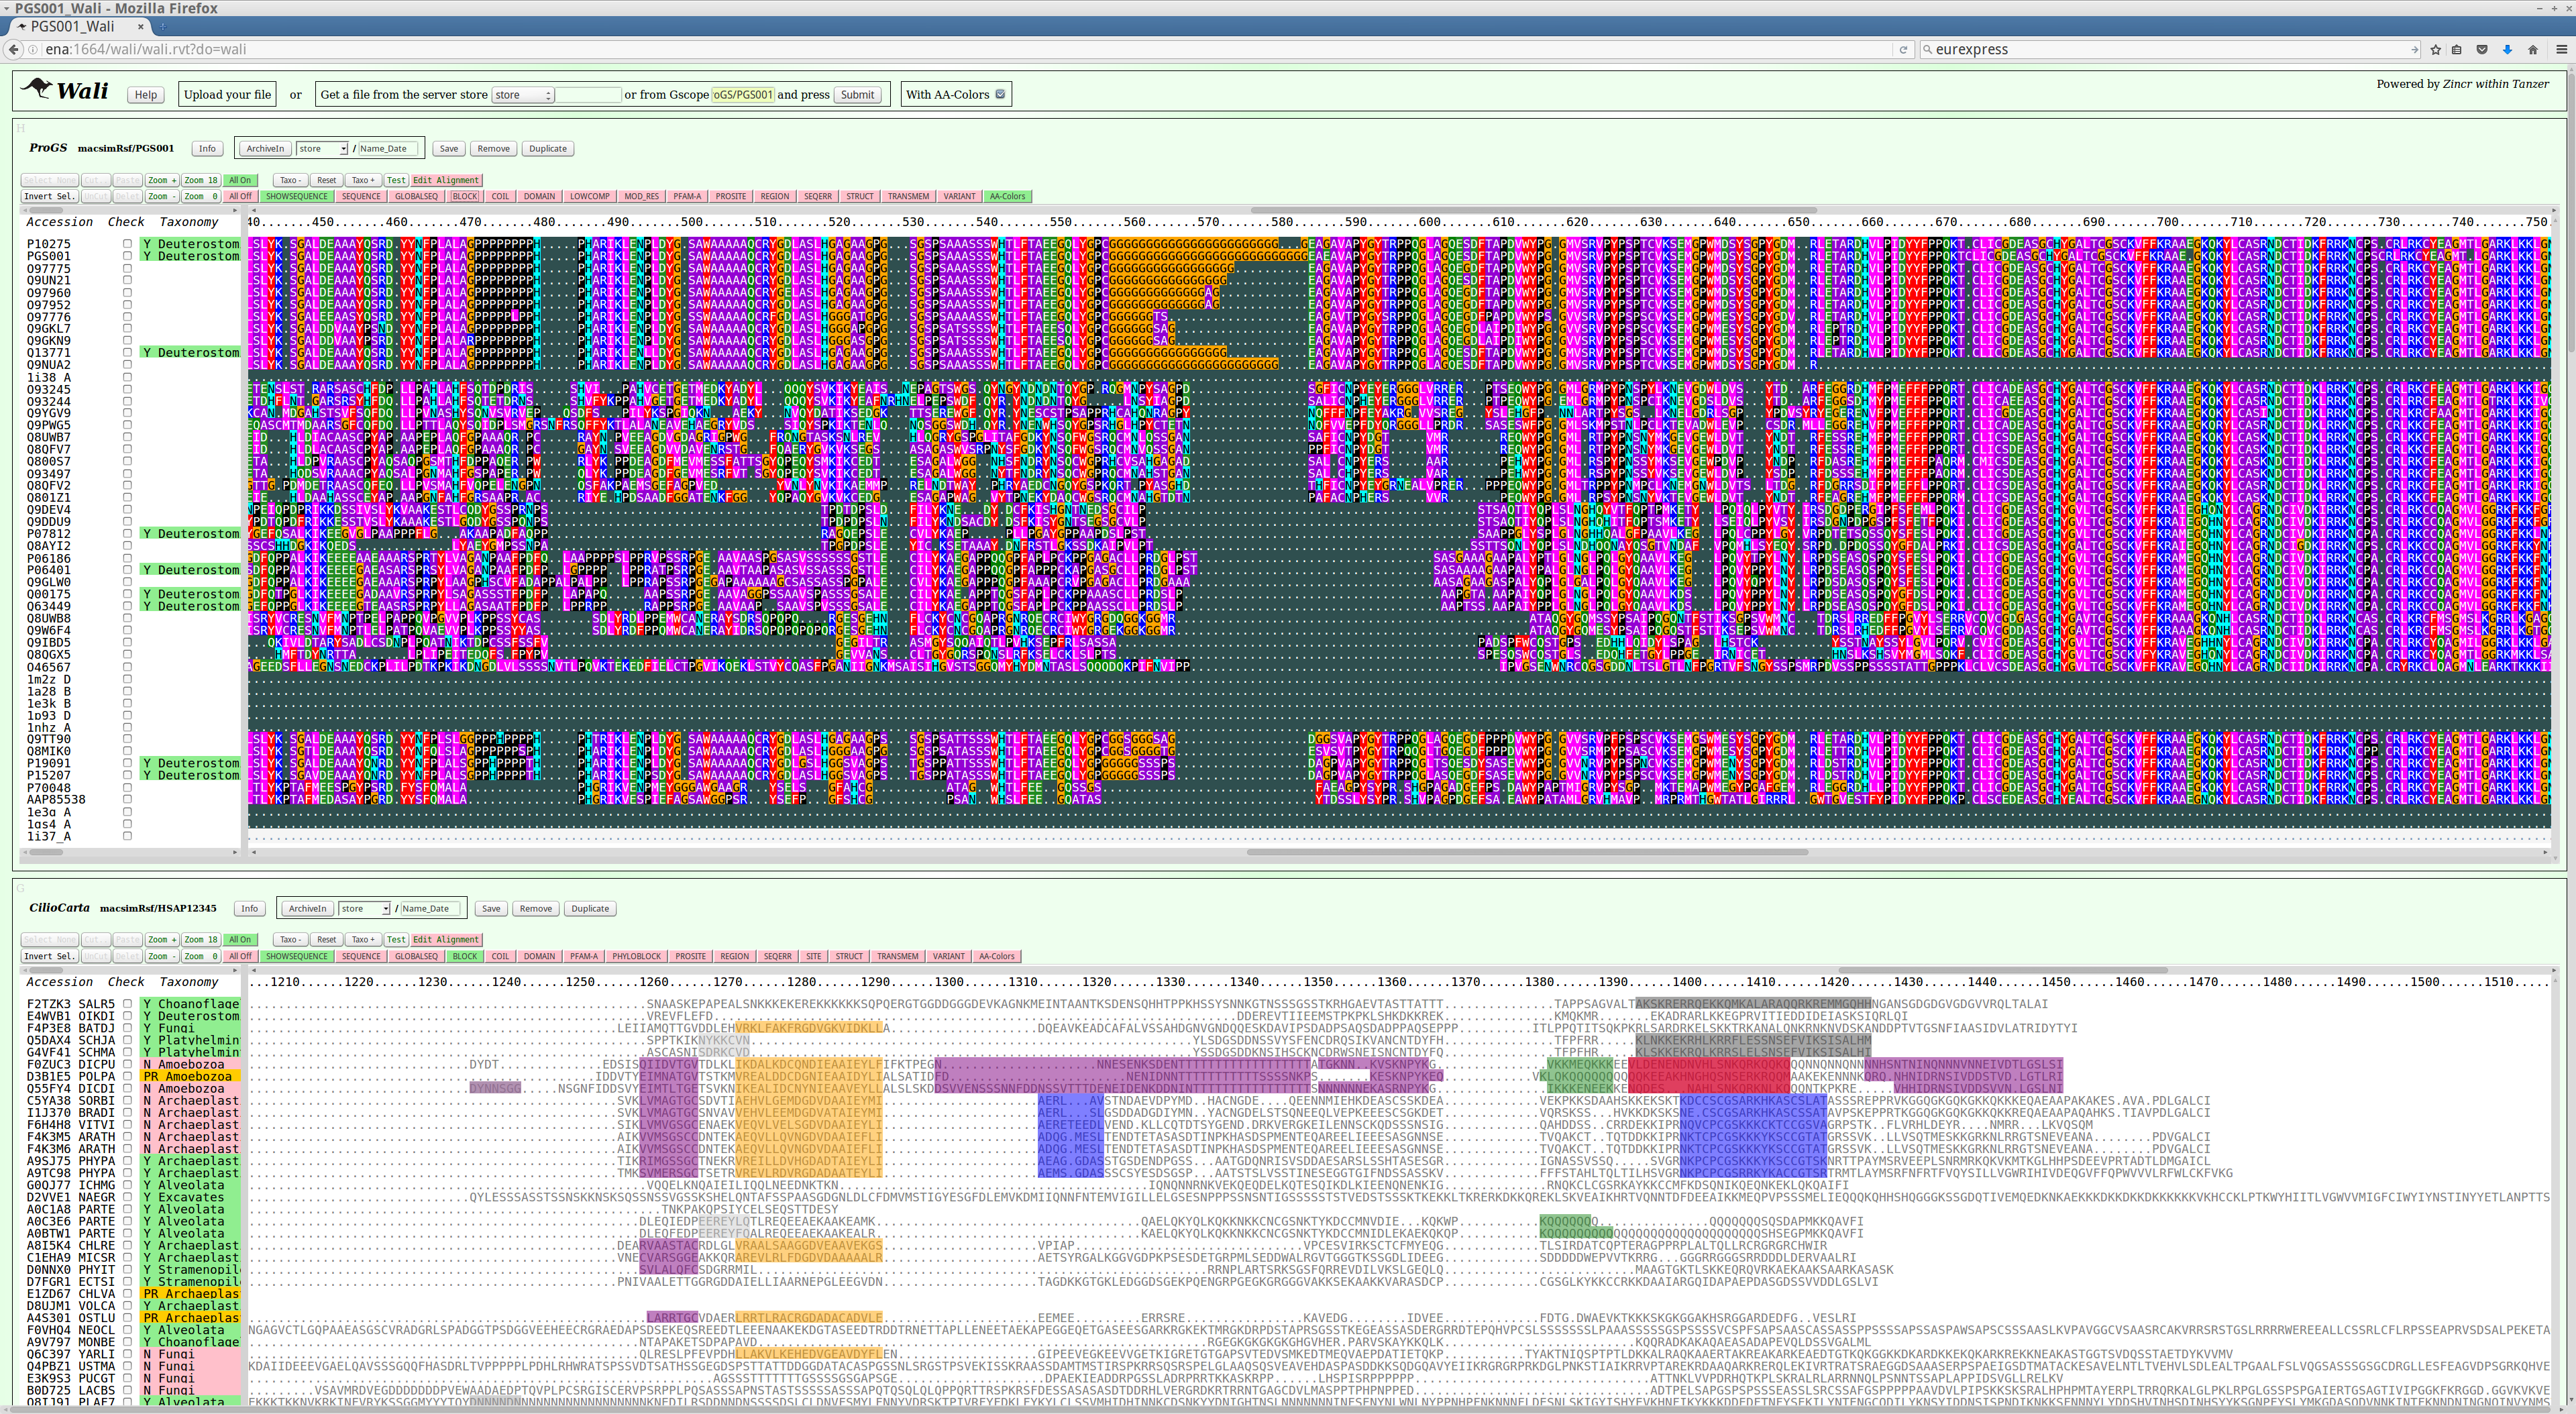
Task: Check the box for accession P10275
Action: click(127, 244)
